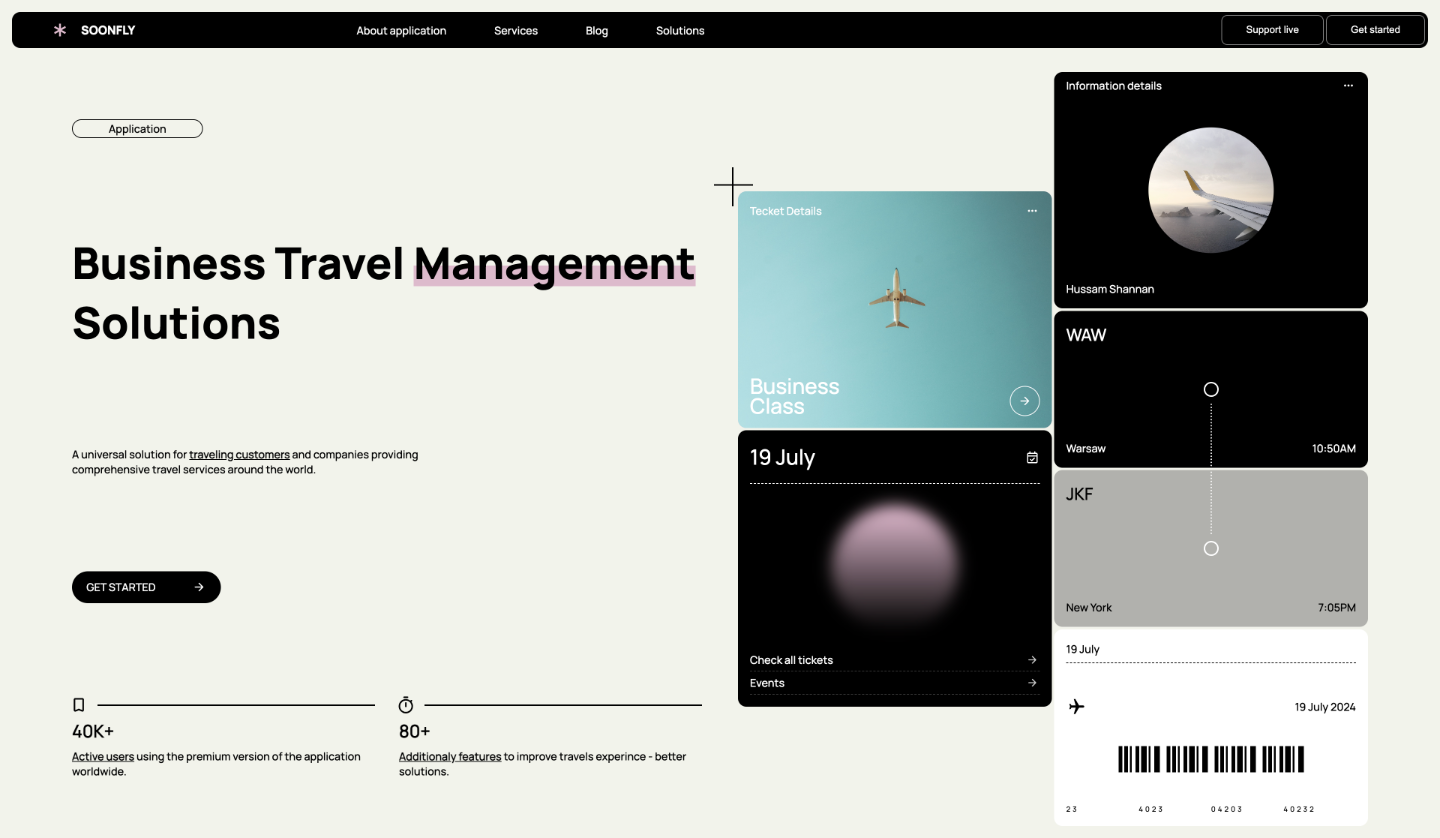
Task: Click the pink blurred sphere graphic
Action: point(894,565)
